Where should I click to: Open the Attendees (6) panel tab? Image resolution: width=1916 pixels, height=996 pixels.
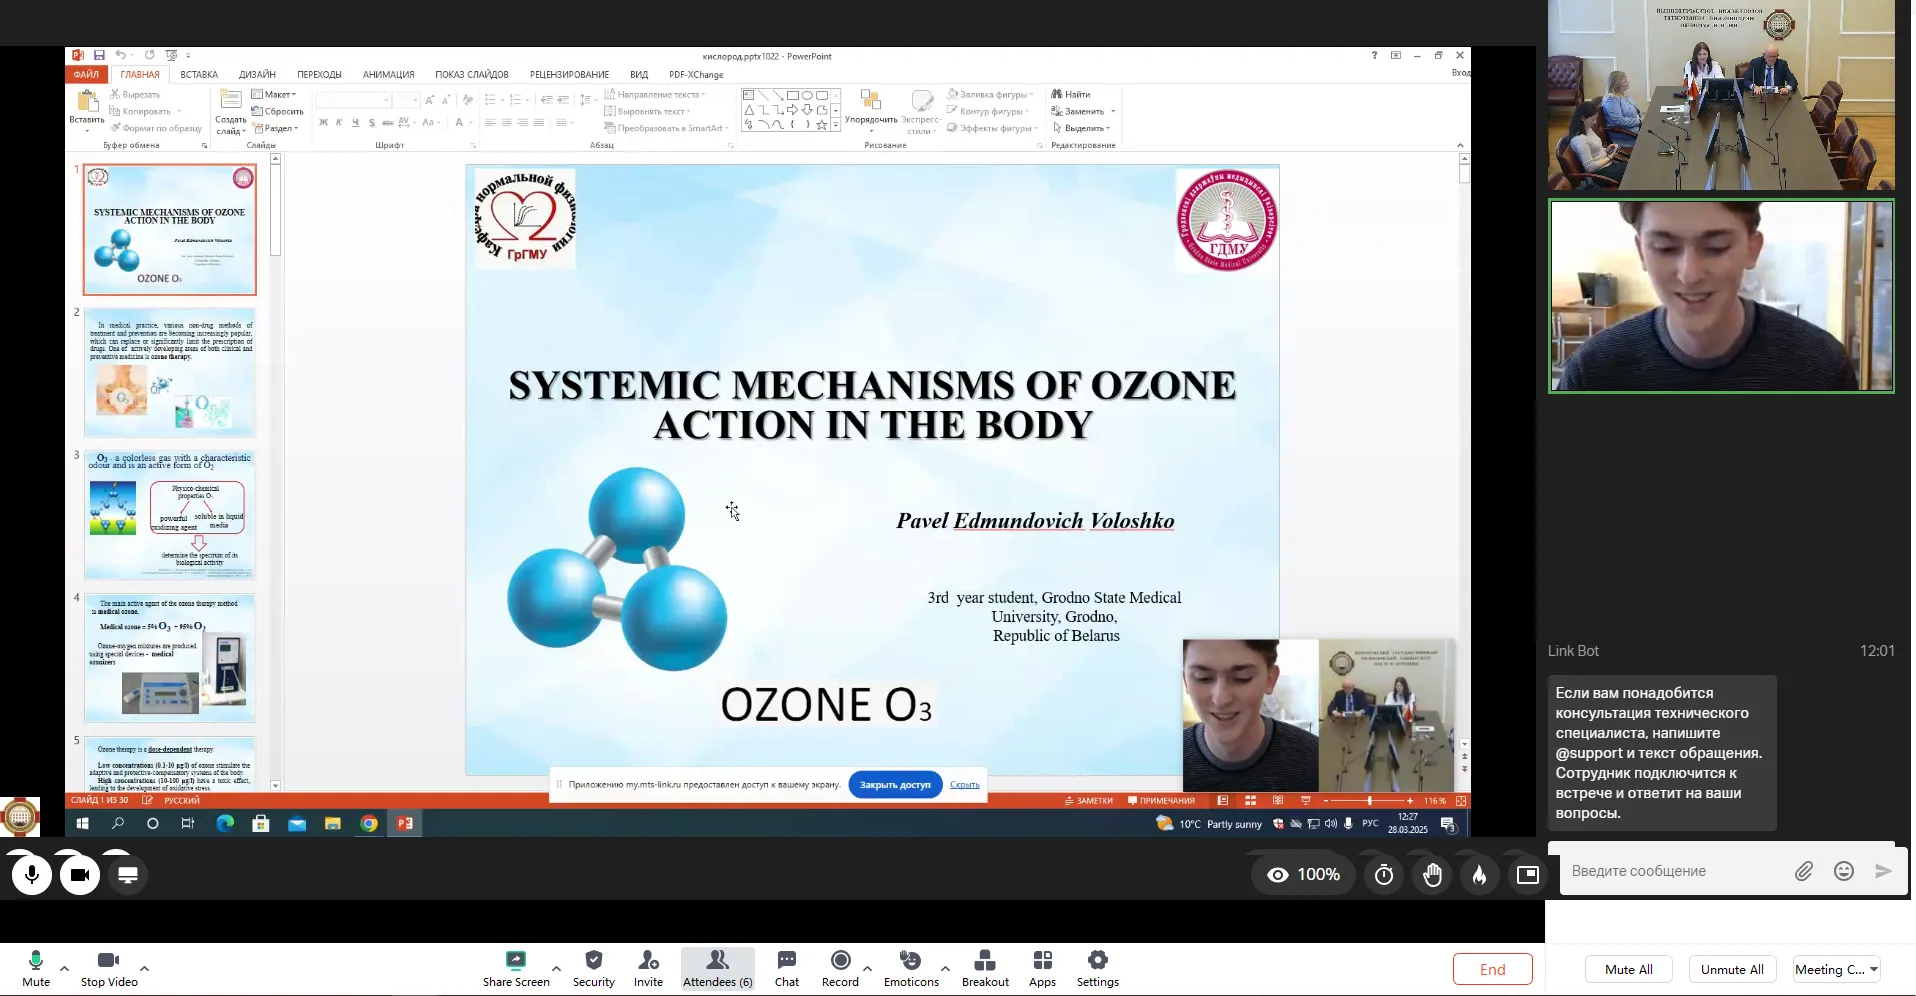pos(718,968)
